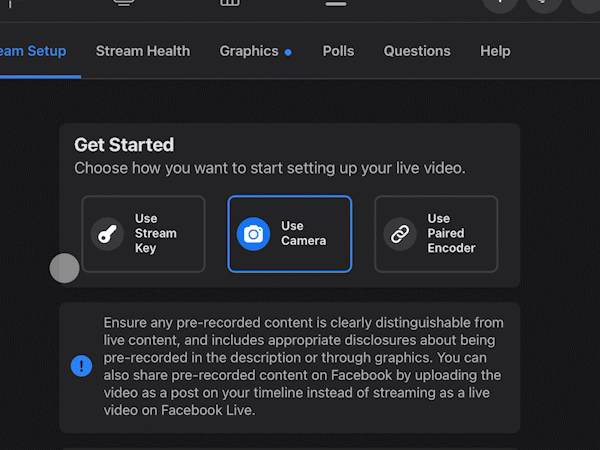Image resolution: width=600 pixels, height=450 pixels.
Task: Switch to the Stream Setup tab
Action: click(x=32, y=51)
